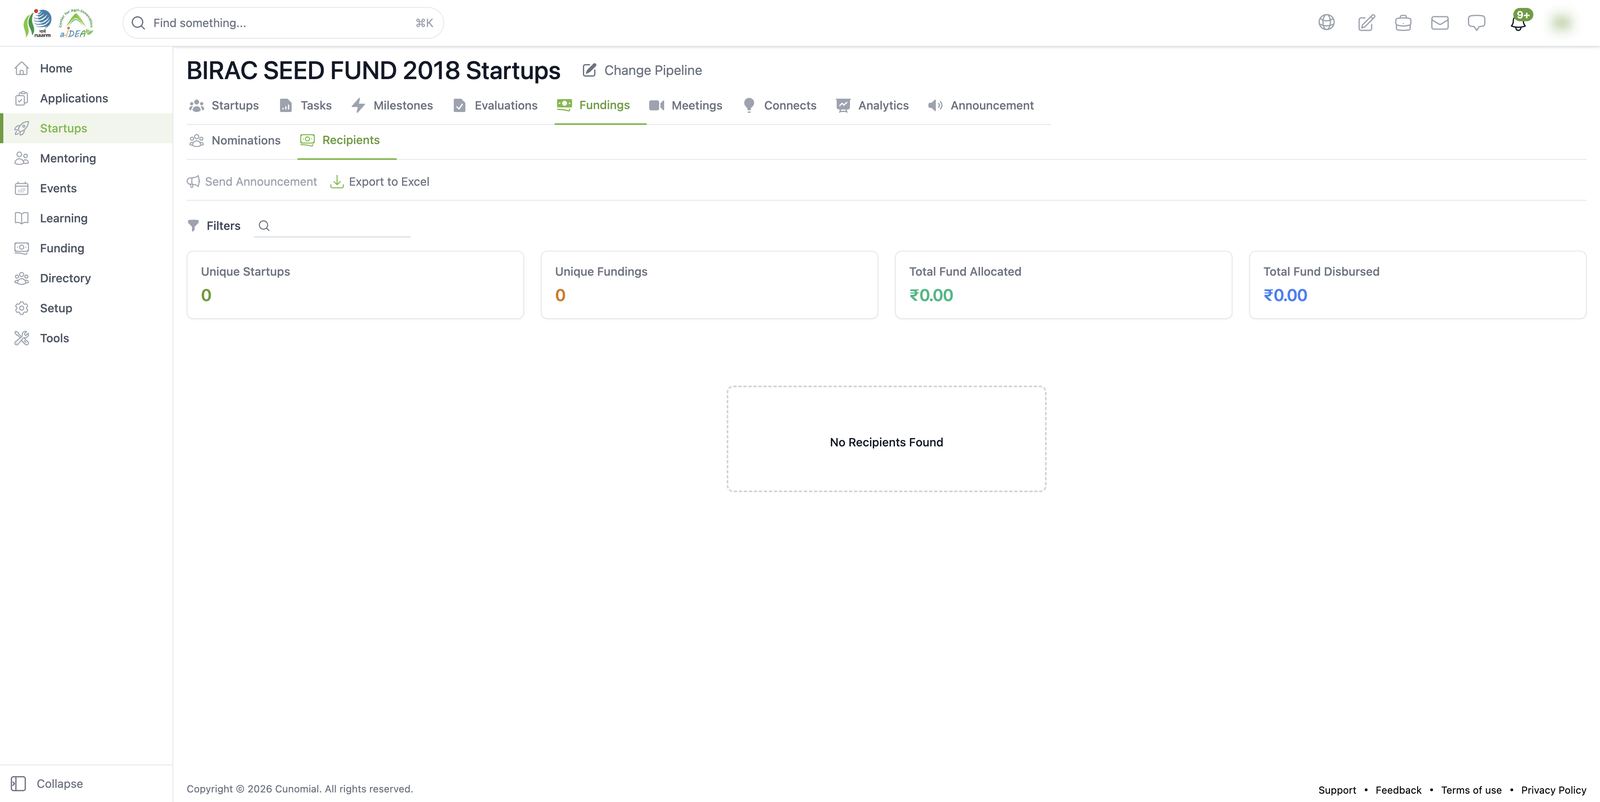Switch to the Connects tab

[x=779, y=105]
